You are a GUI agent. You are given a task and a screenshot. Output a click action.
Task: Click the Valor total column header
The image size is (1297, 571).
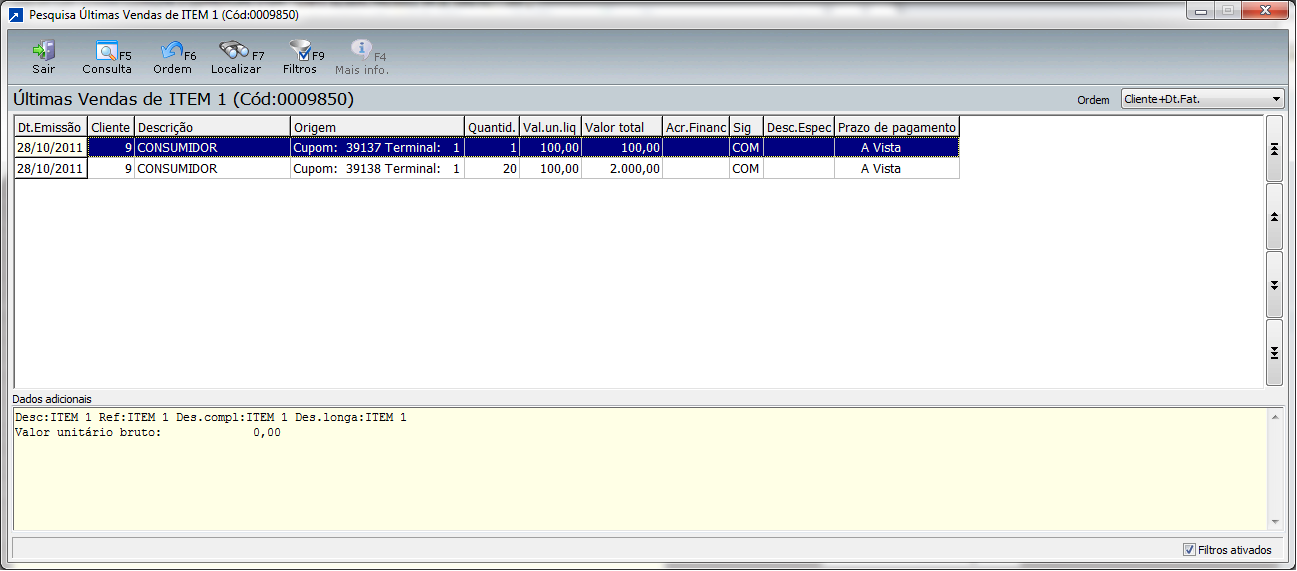pos(622,127)
